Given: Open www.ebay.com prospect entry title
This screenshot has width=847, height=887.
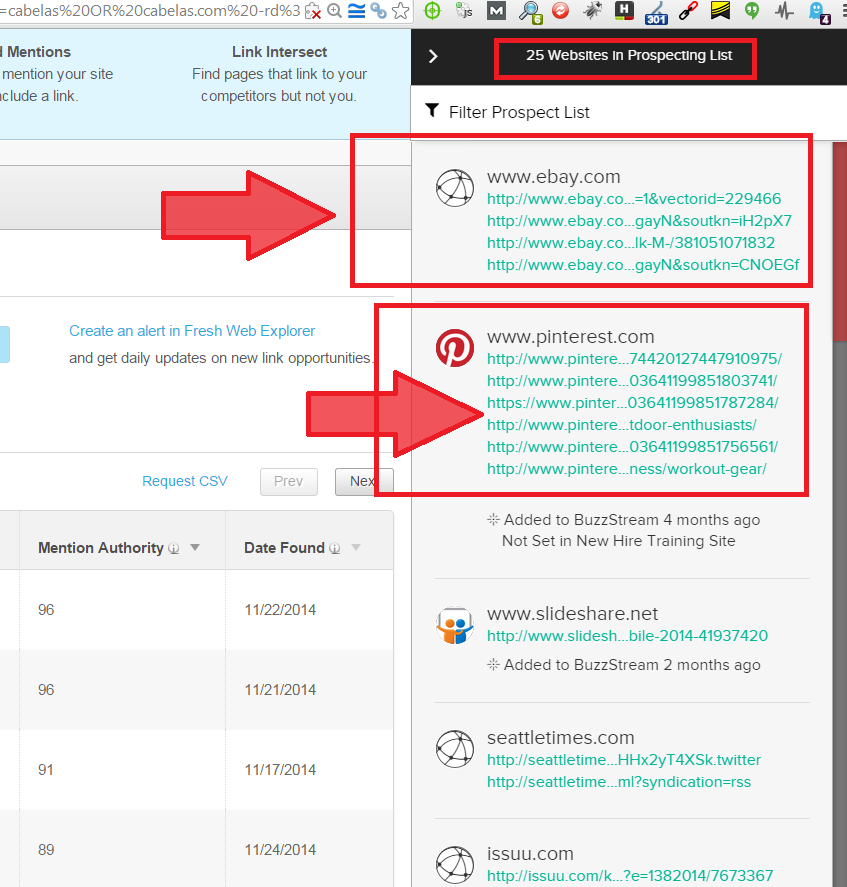Looking at the screenshot, I should point(553,176).
